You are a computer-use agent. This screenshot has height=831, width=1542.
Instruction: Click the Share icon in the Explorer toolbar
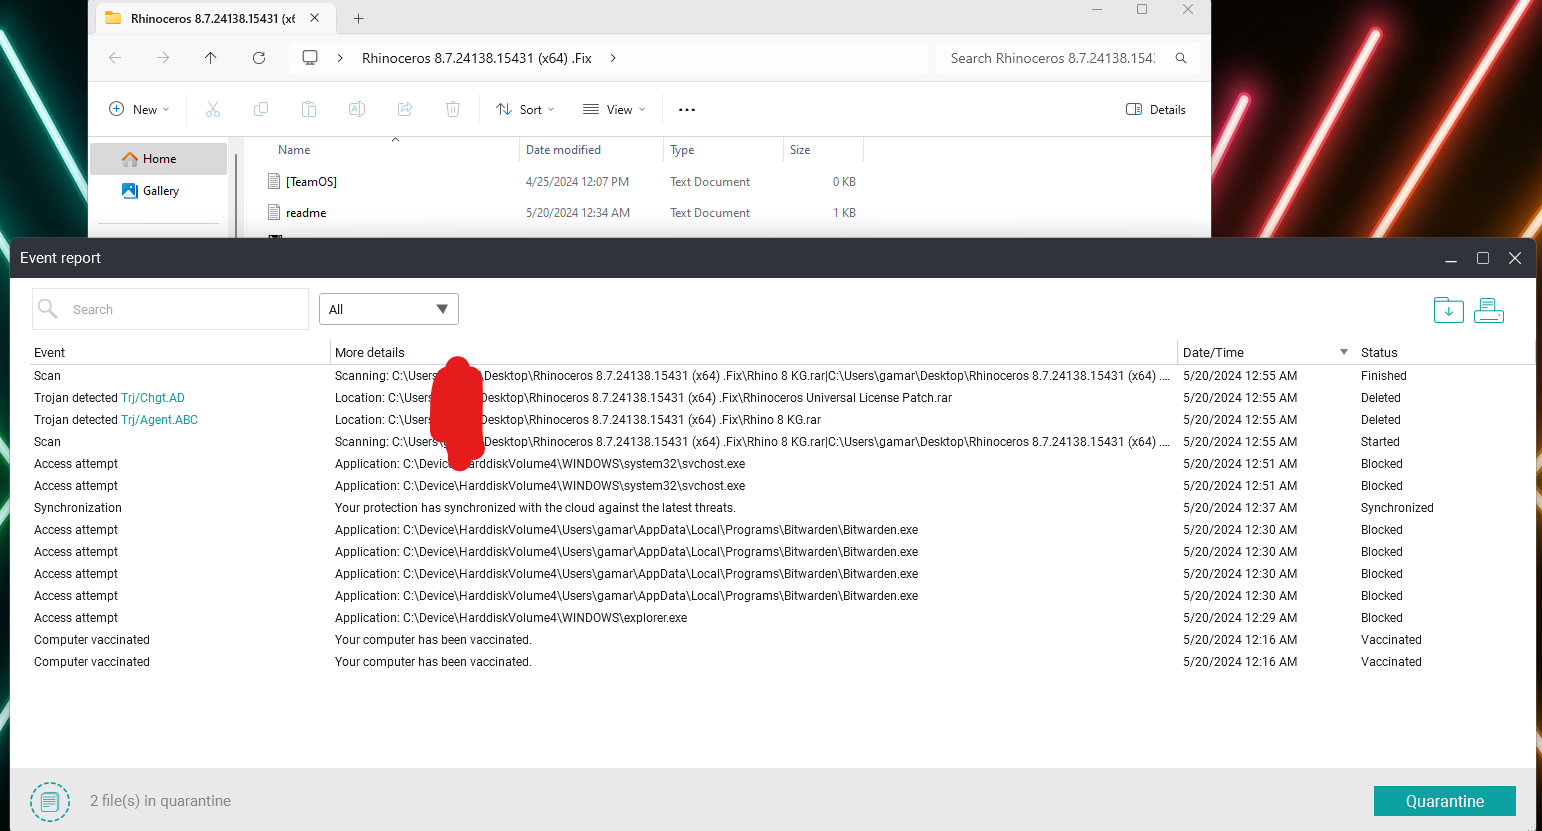pyautogui.click(x=405, y=109)
